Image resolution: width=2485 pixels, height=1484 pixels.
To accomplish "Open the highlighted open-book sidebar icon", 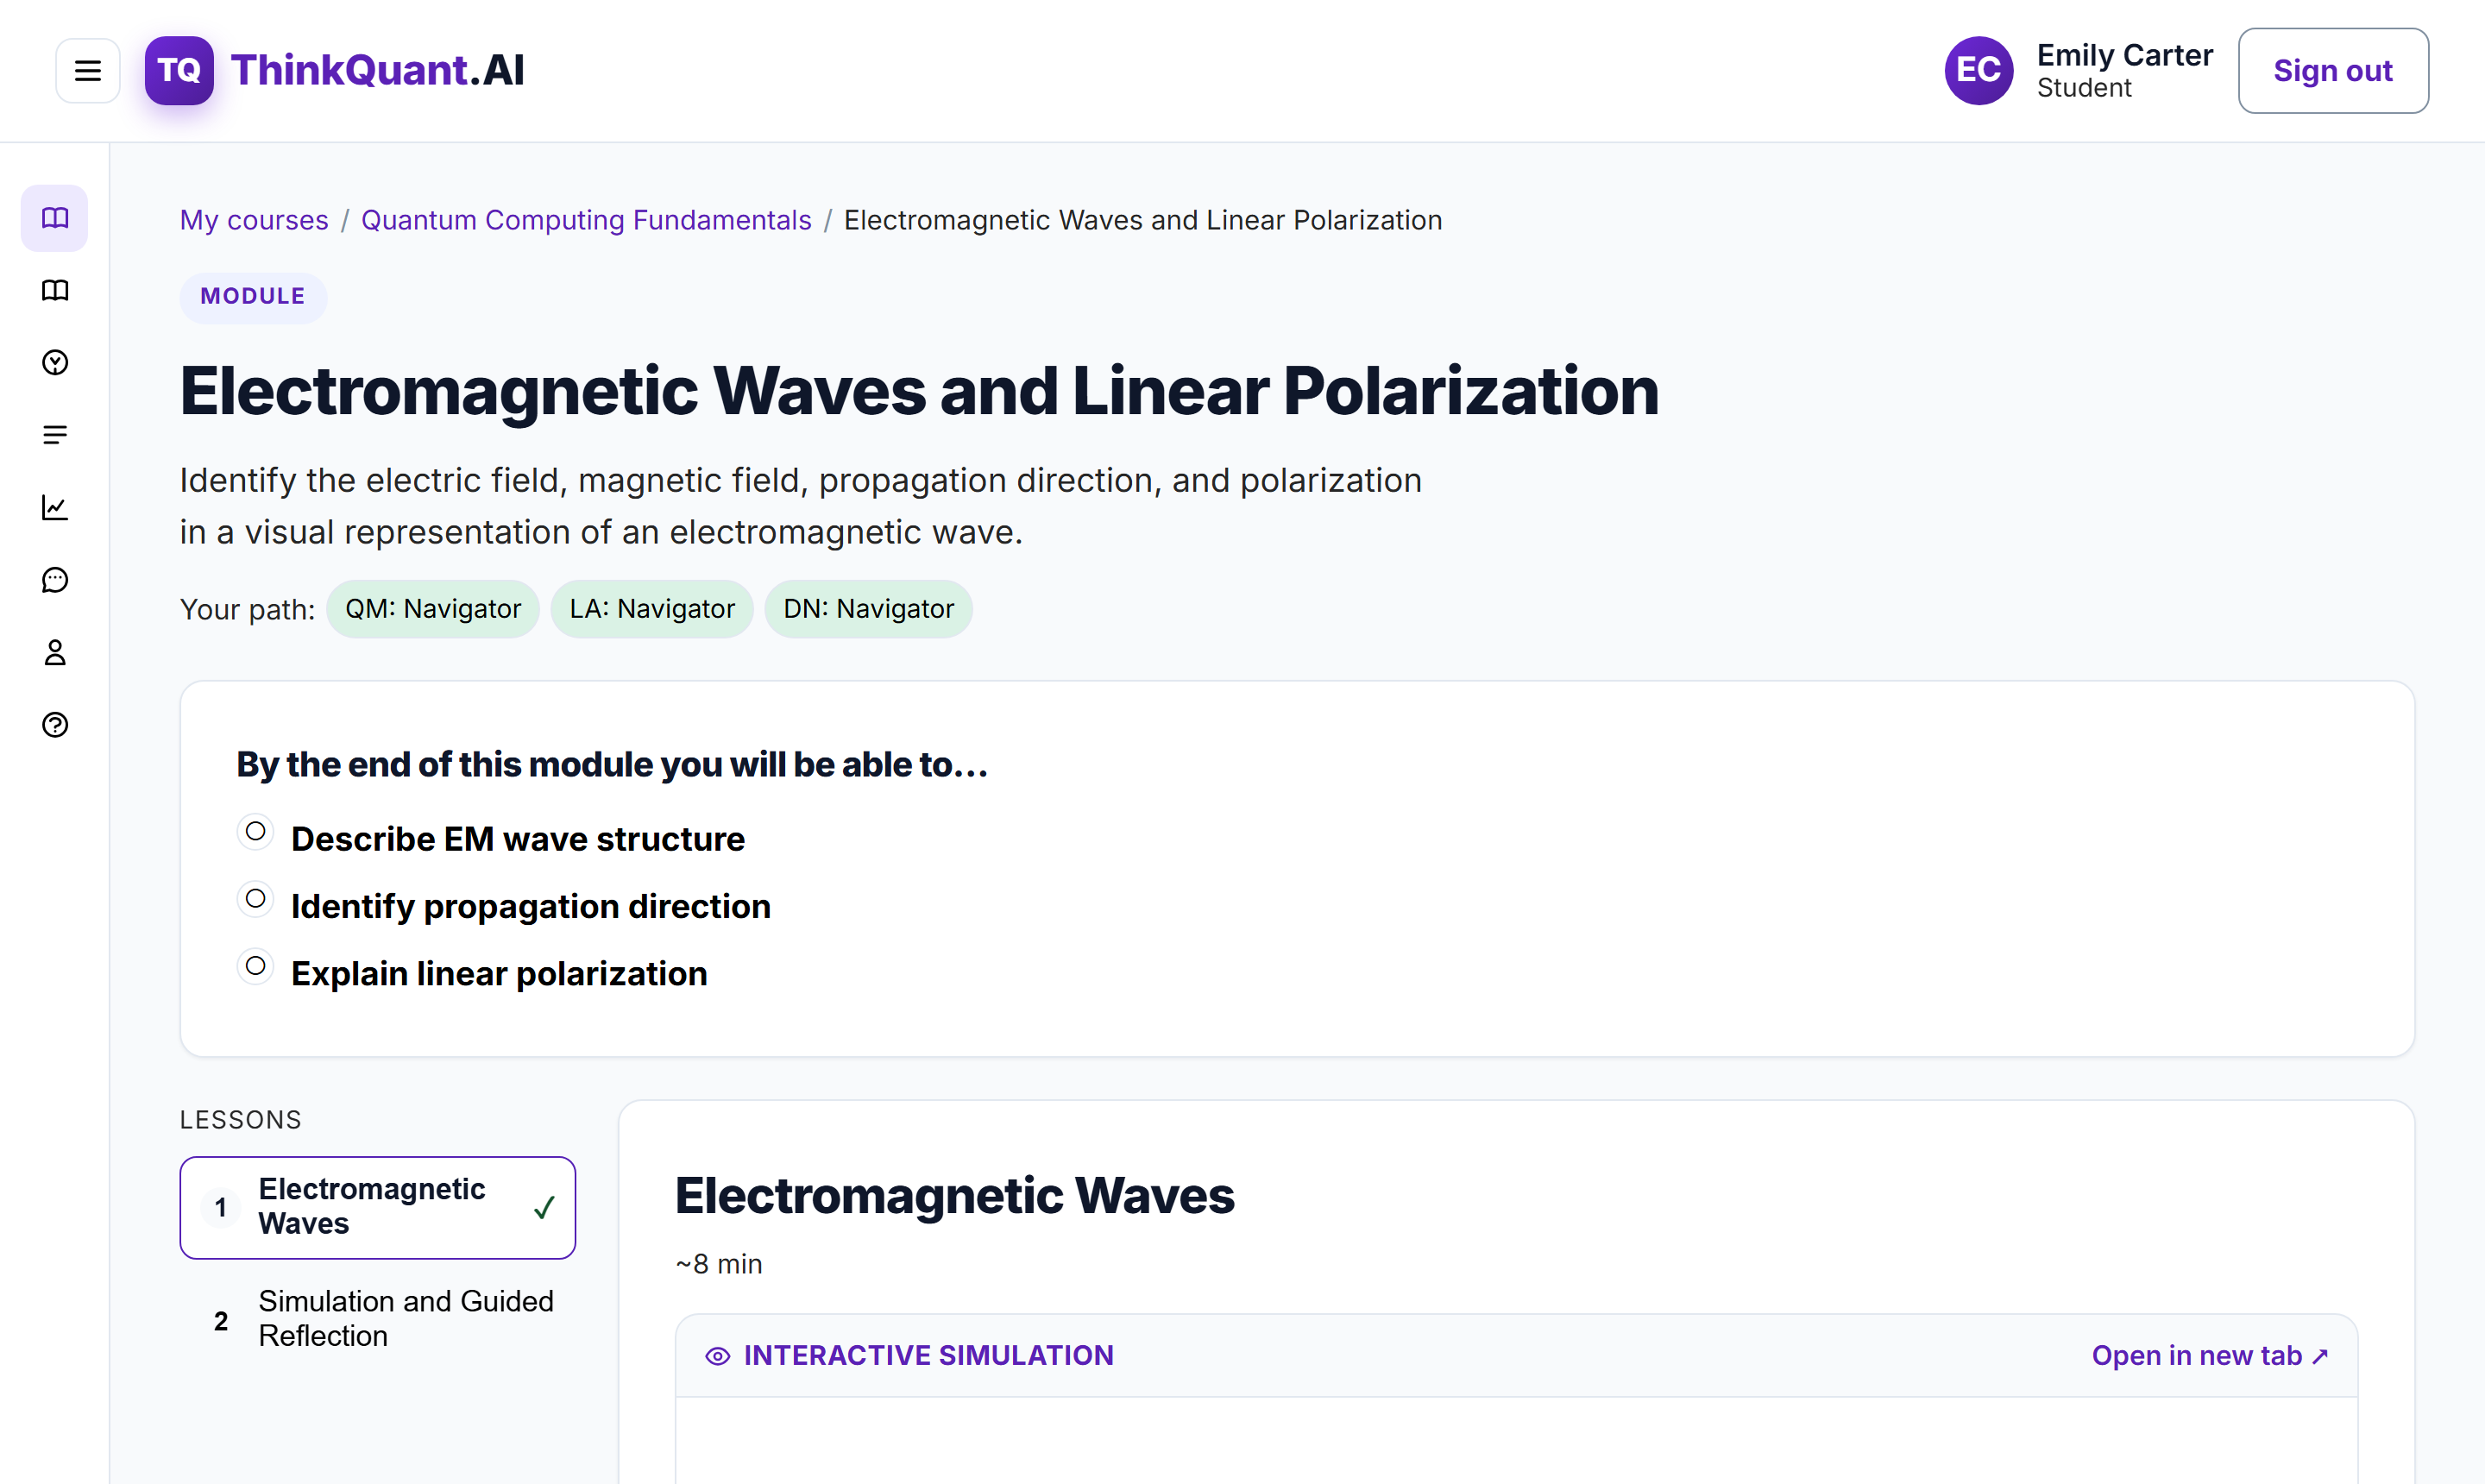I will click(x=55, y=218).
